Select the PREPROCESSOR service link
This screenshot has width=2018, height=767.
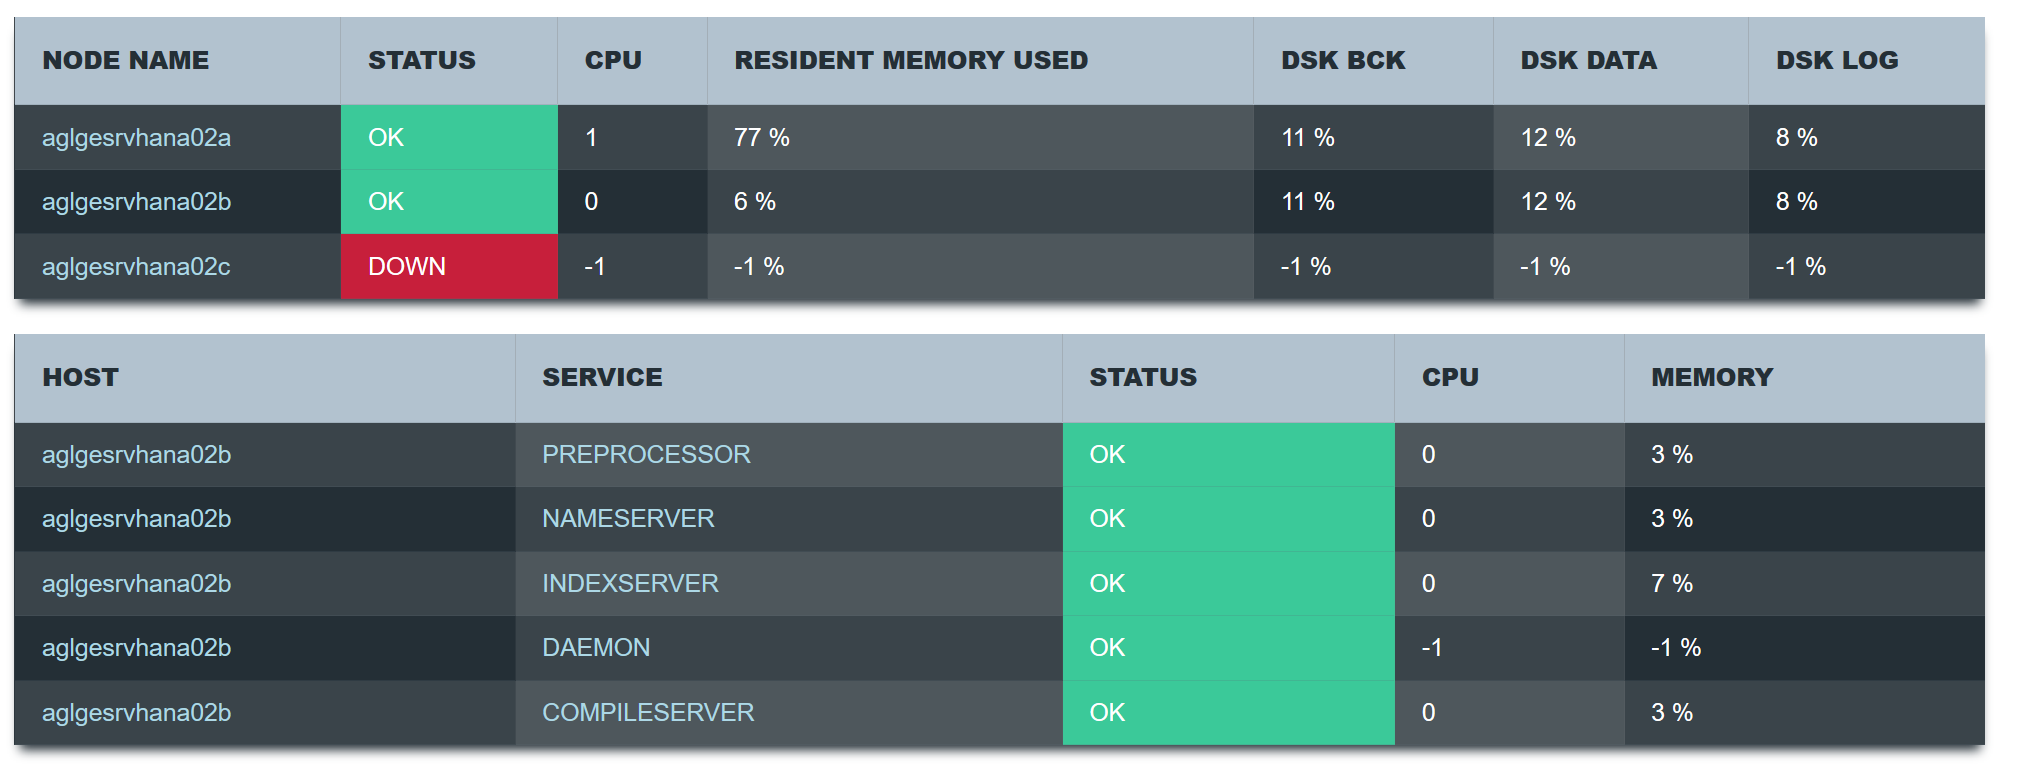(646, 455)
